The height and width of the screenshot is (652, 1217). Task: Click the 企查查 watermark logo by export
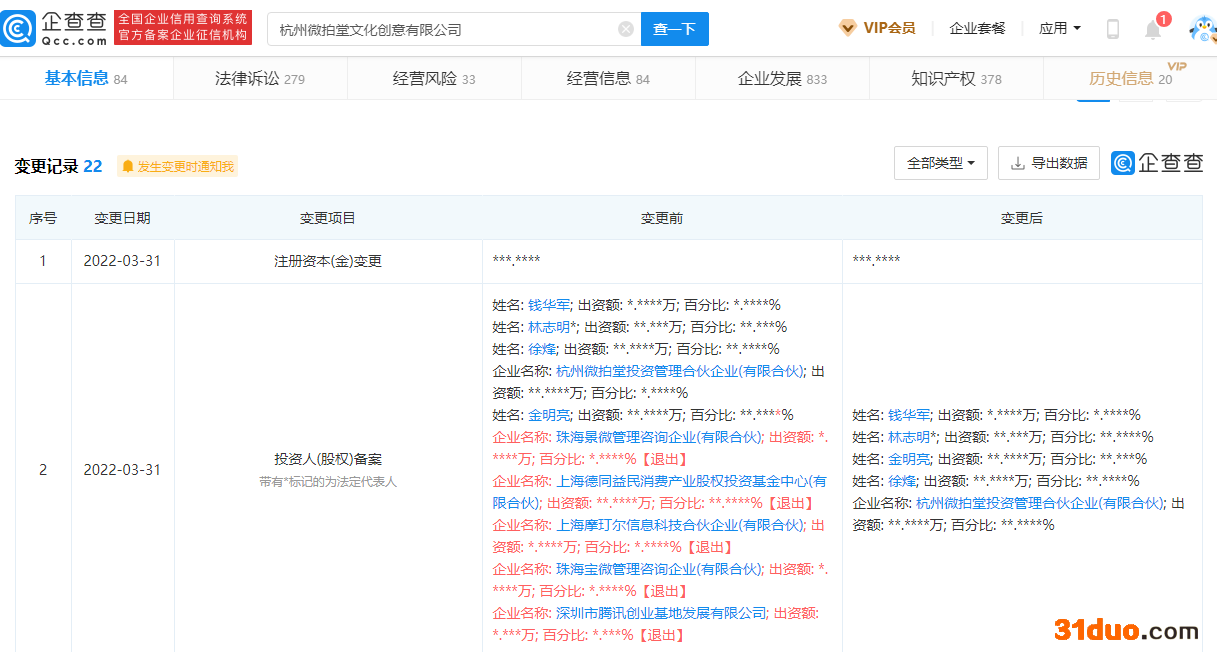point(1157,163)
